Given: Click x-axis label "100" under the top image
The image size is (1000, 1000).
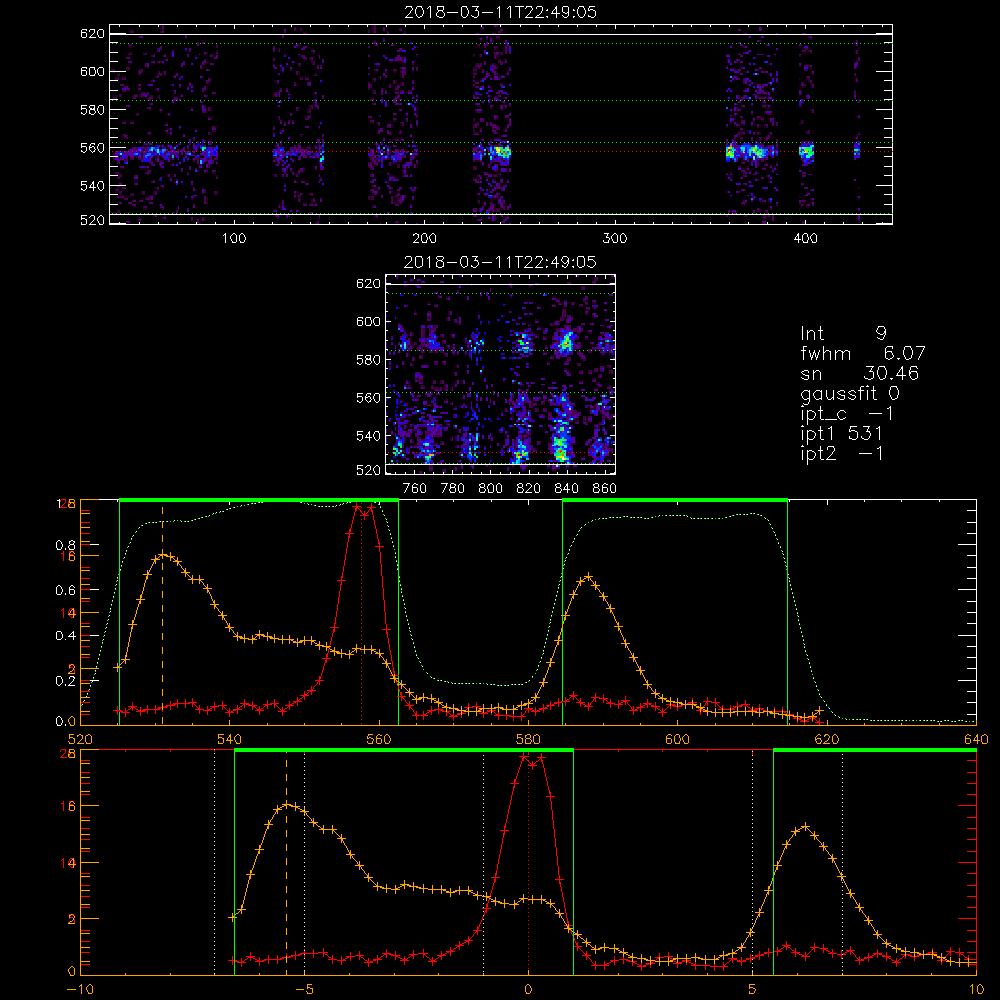Looking at the screenshot, I should (x=234, y=239).
